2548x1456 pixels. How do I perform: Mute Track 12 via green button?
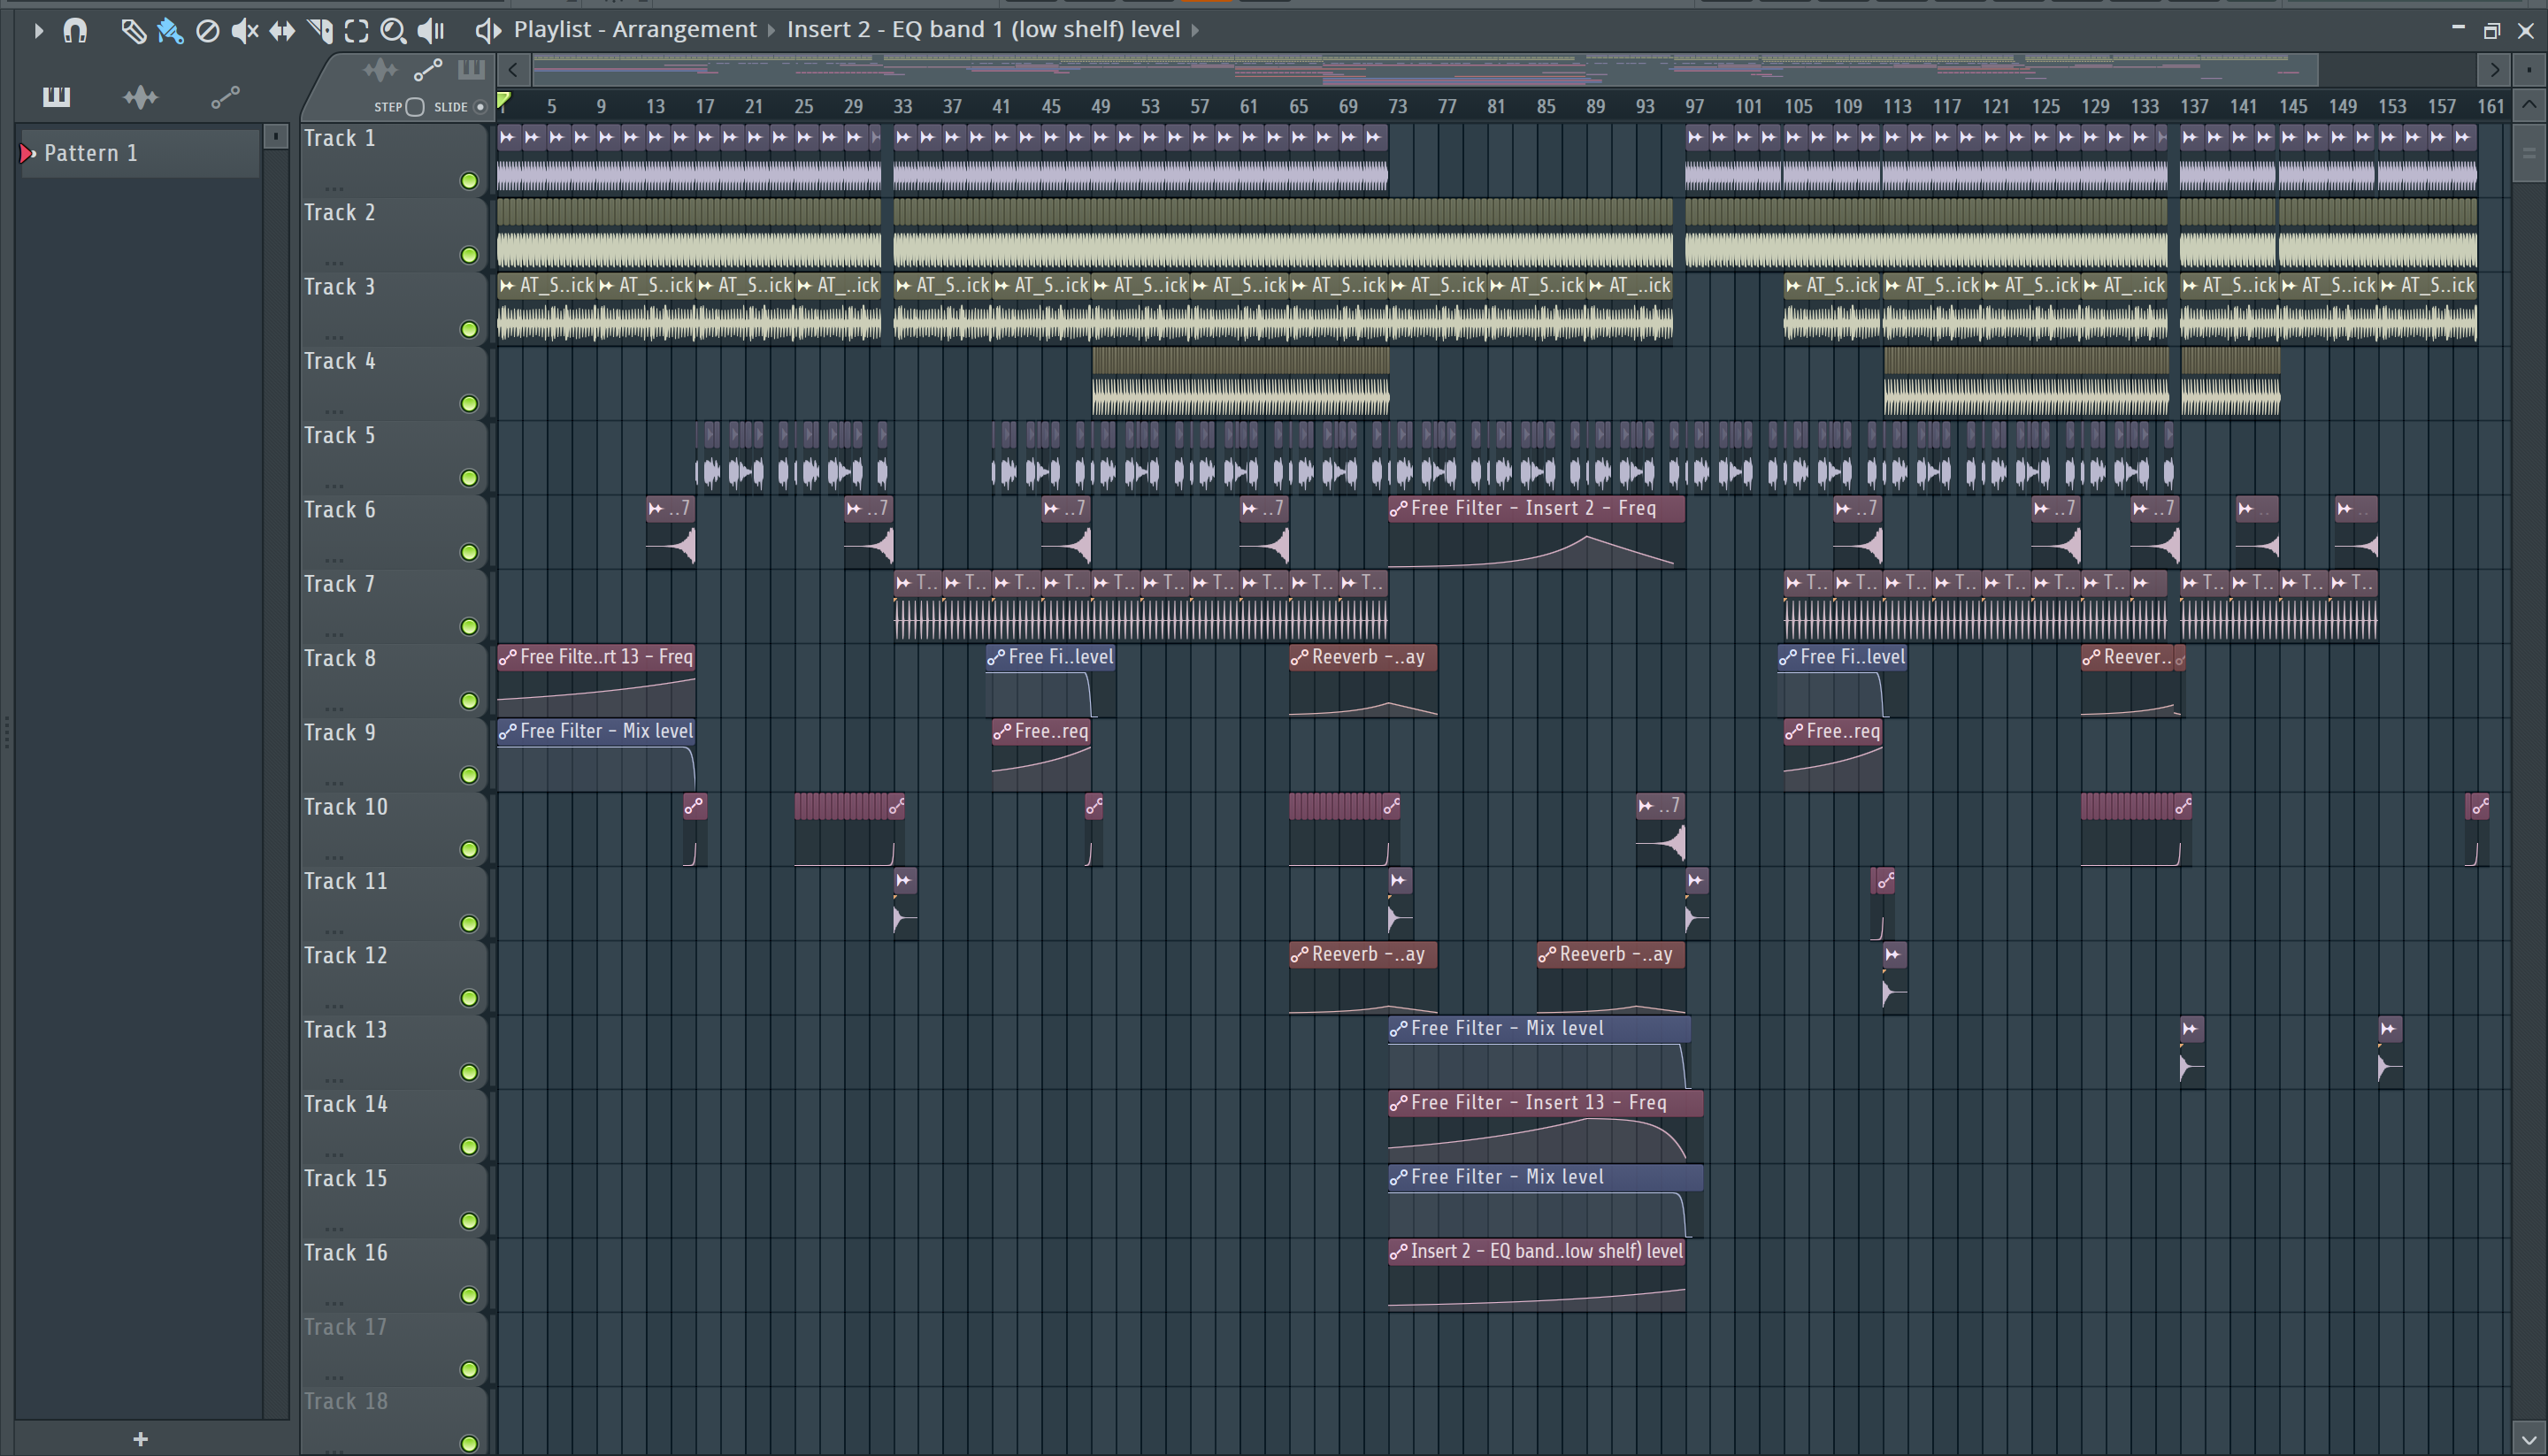coord(468,998)
